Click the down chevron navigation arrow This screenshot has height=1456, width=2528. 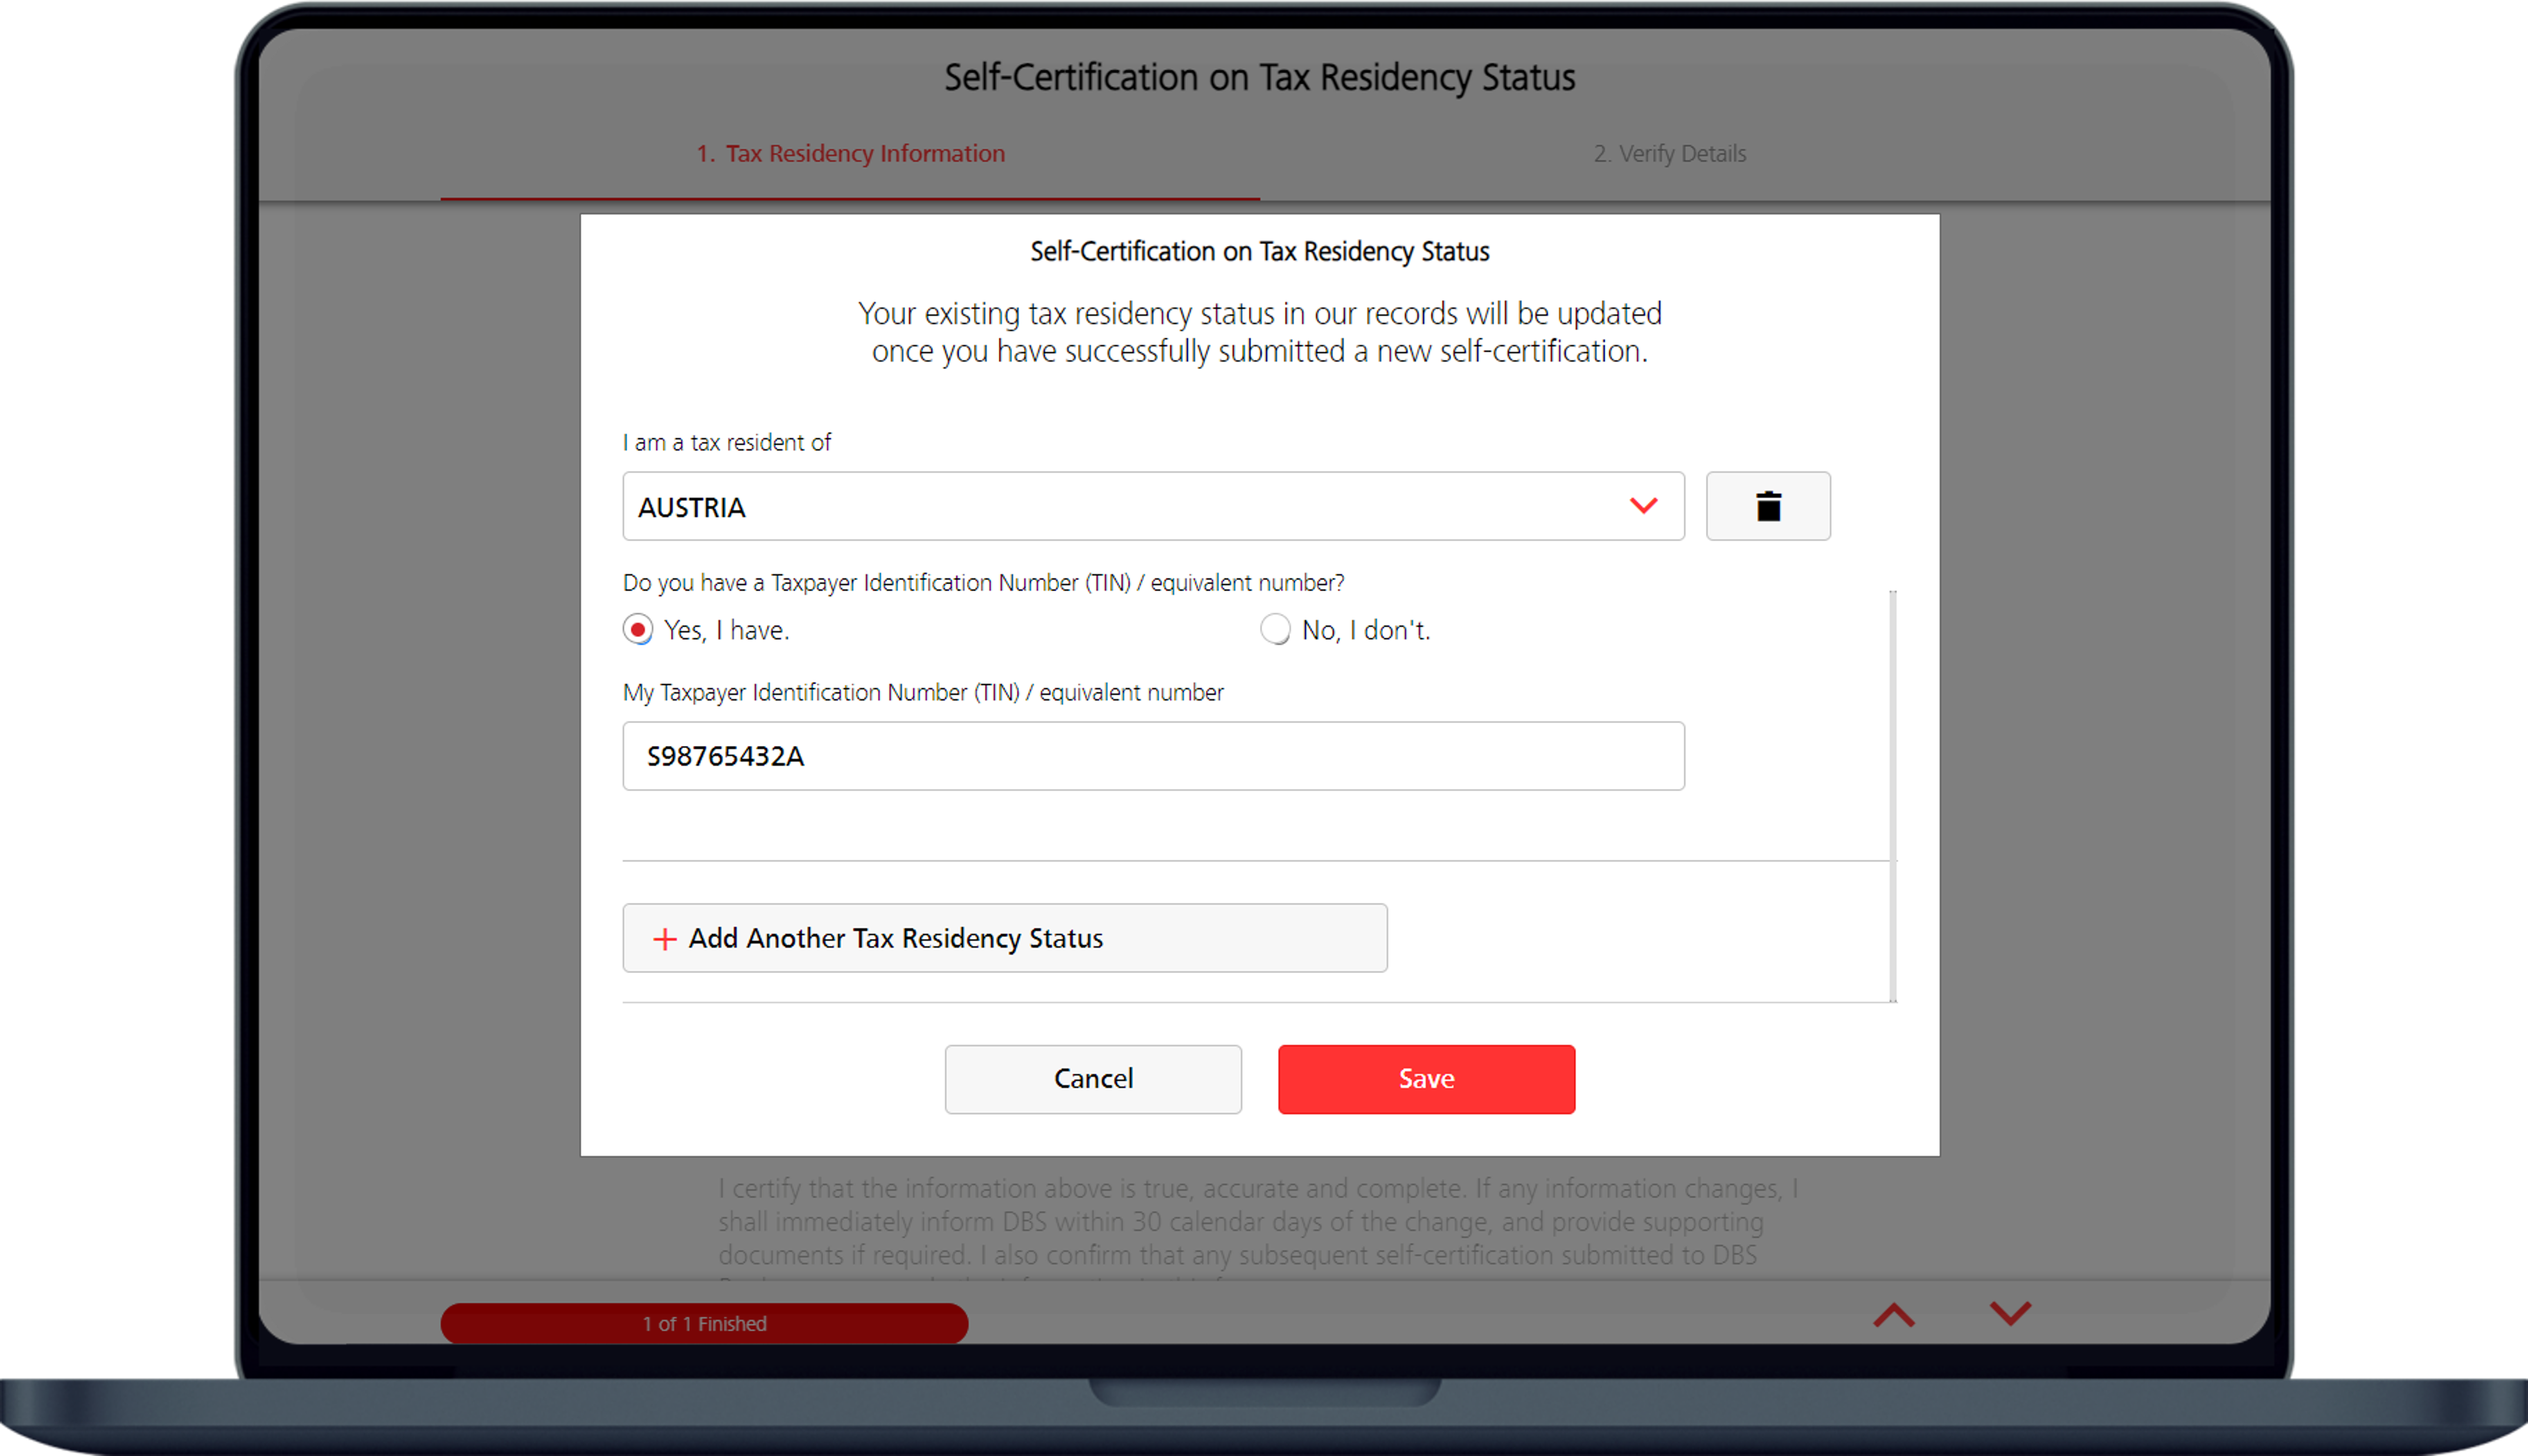pyautogui.click(x=2010, y=1315)
